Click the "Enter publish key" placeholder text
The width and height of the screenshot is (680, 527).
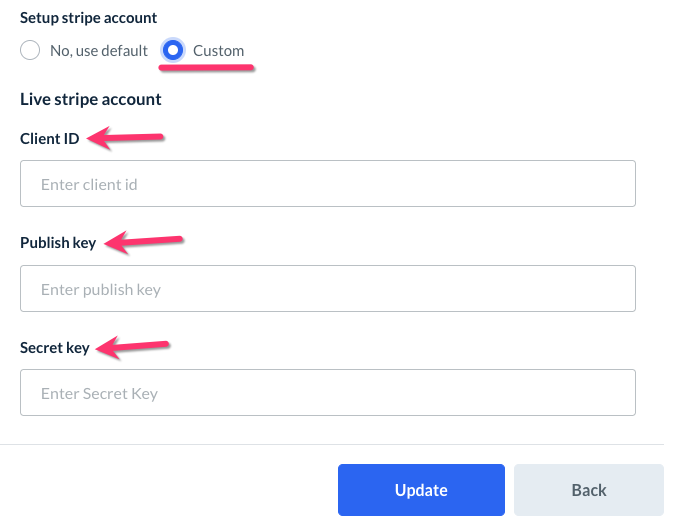point(101,289)
